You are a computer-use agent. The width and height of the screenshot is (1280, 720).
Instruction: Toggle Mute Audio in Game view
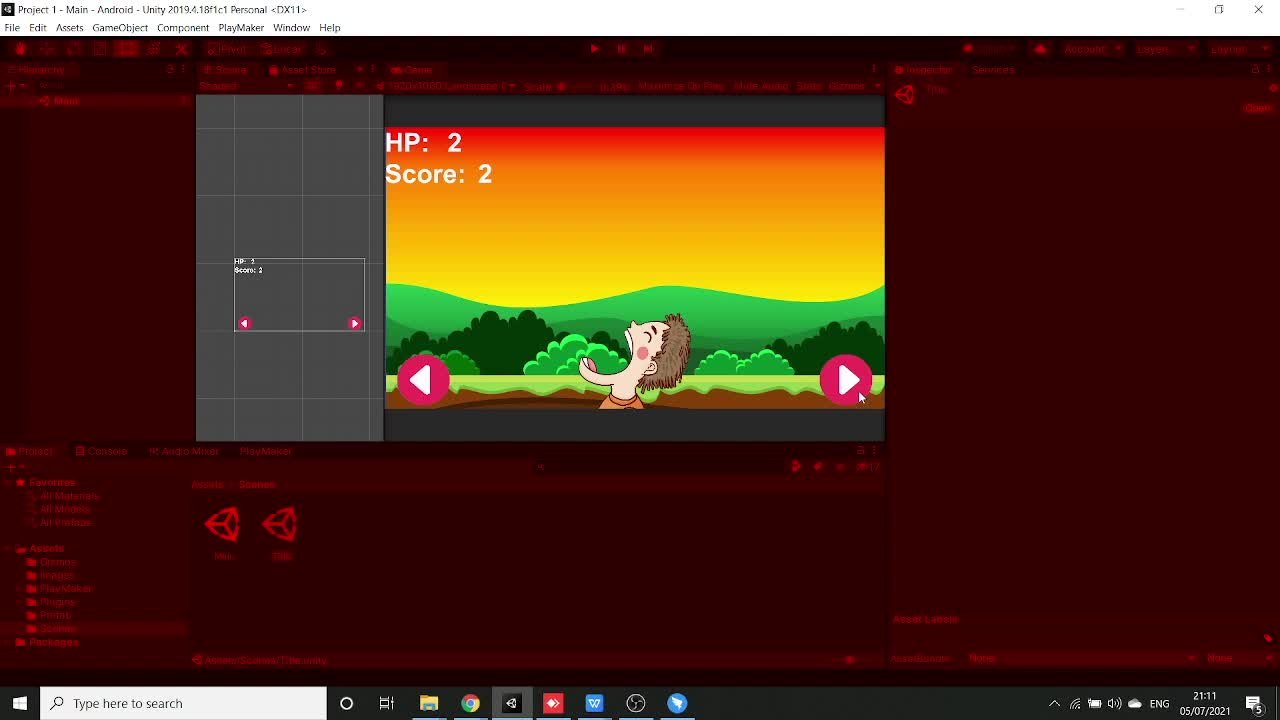tap(761, 86)
